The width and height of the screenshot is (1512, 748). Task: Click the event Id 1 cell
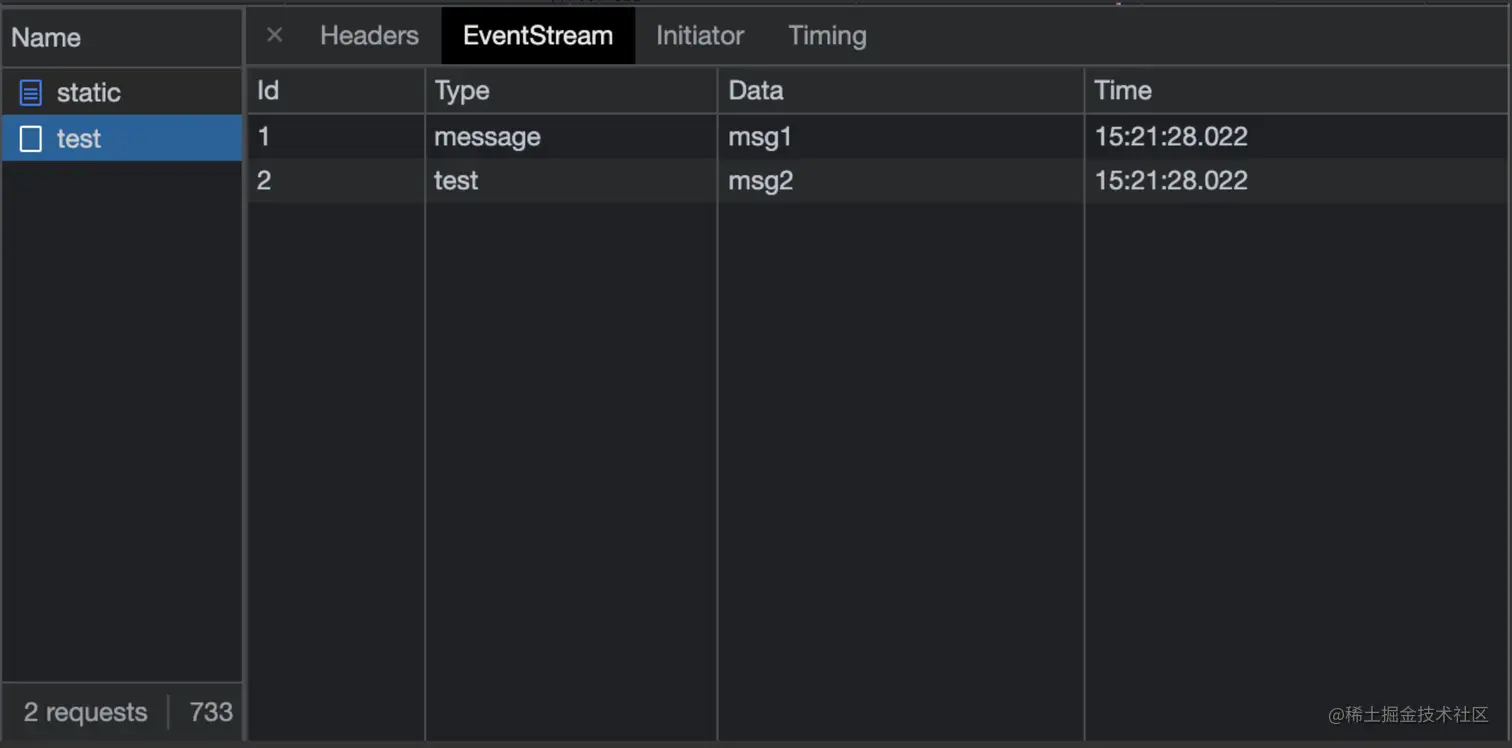264,137
